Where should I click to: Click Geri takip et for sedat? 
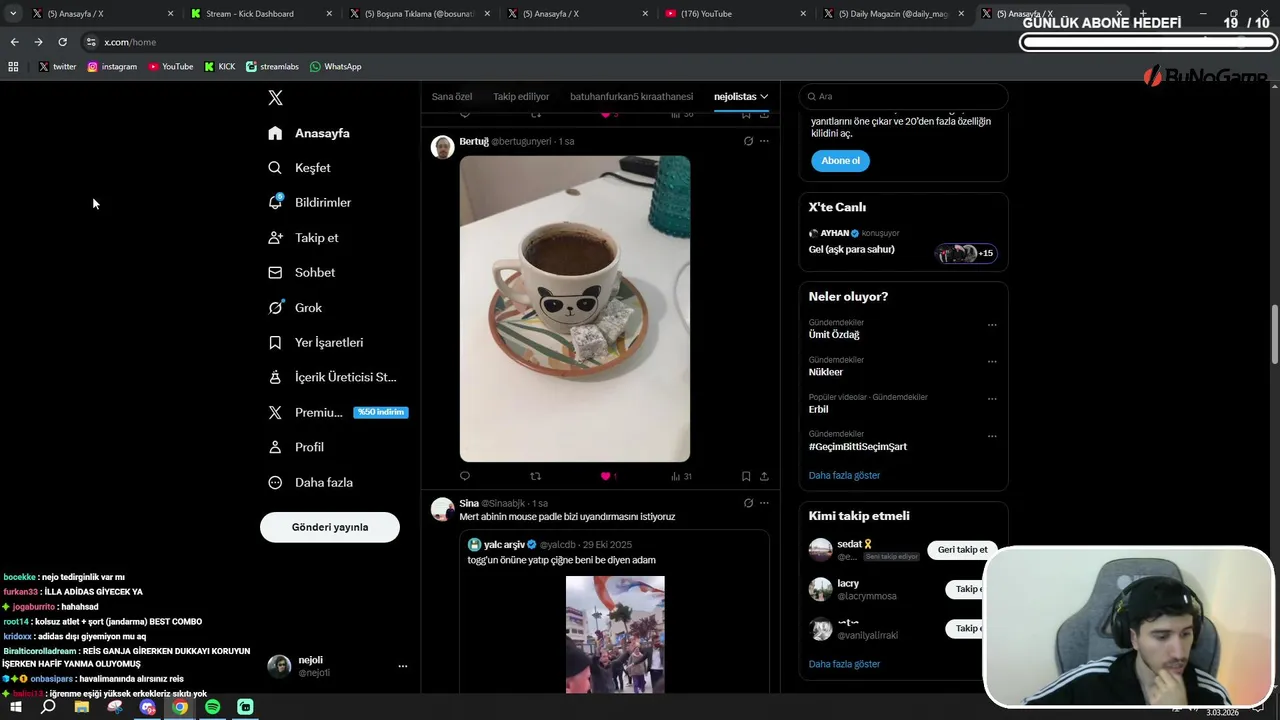coord(962,549)
